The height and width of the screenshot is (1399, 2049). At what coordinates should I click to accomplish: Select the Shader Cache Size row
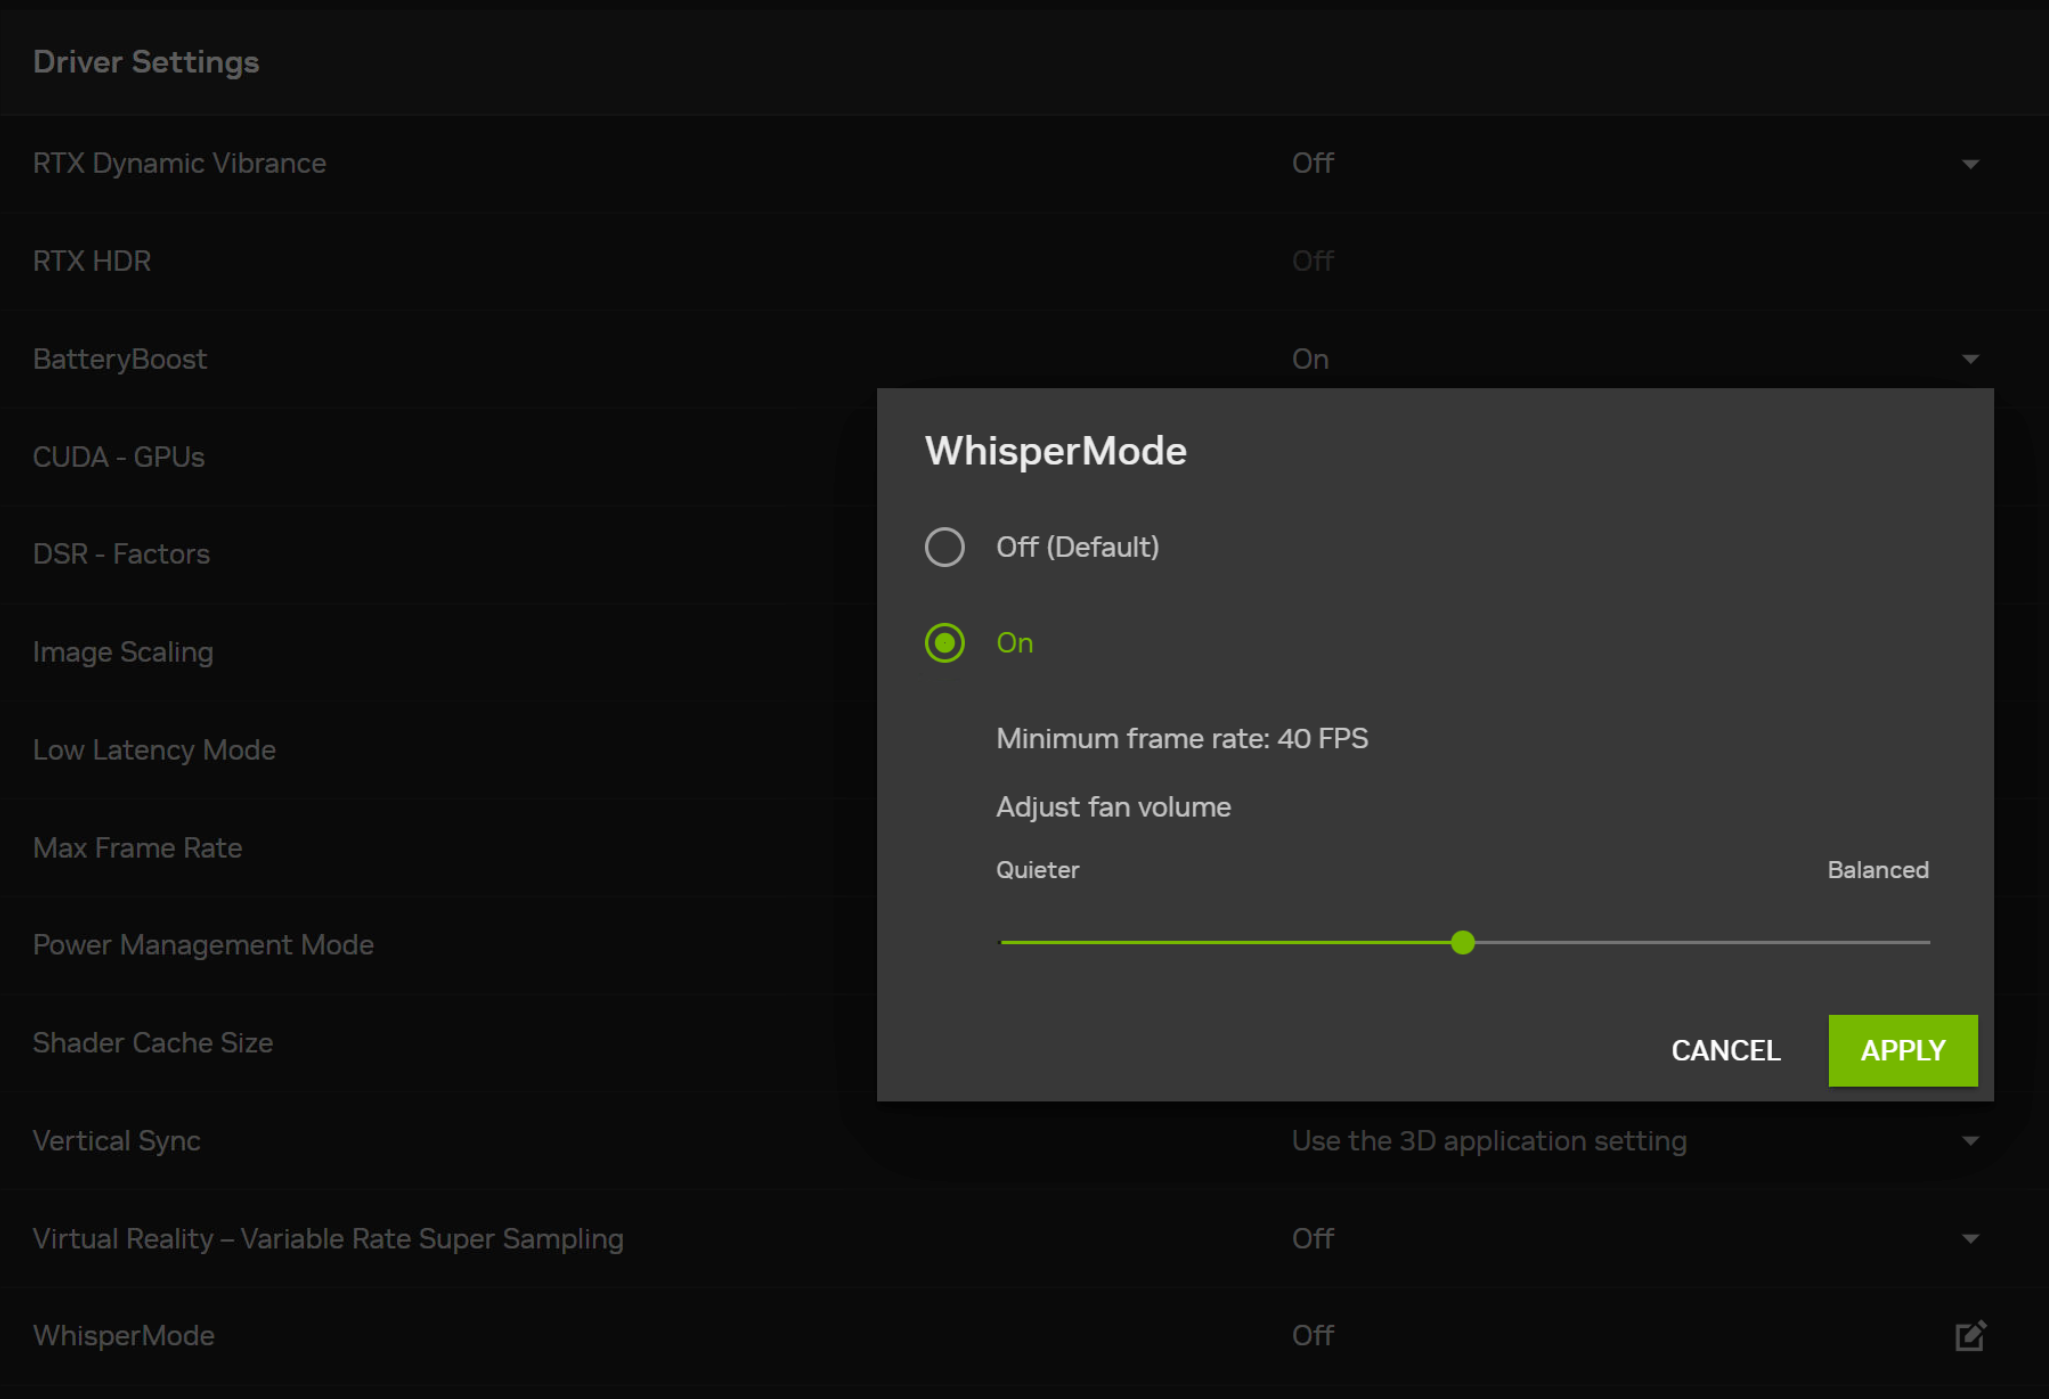click(x=152, y=1041)
